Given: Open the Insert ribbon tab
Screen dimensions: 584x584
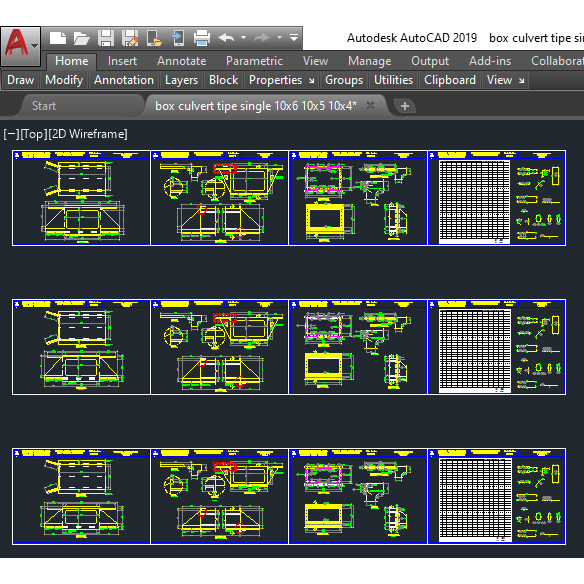Looking at the screenshot, I should pyautogui.click(x=122, y=61).
